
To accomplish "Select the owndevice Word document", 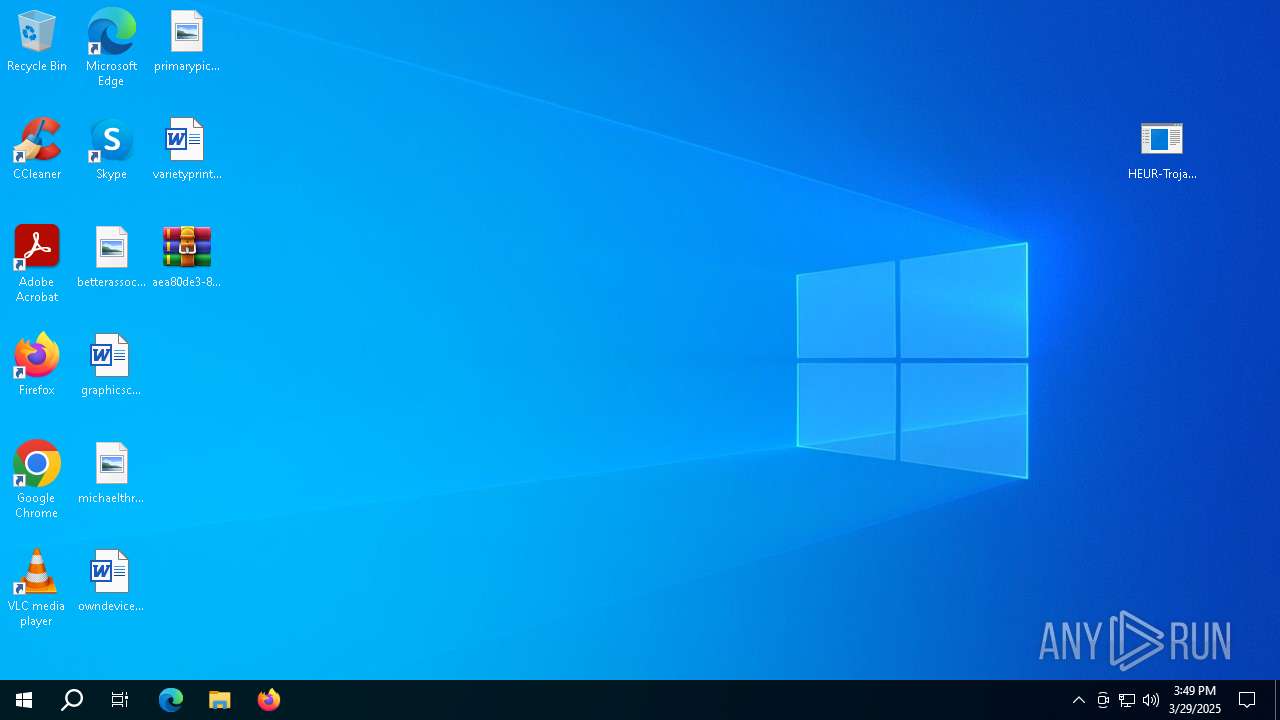I will pos(111,582).
